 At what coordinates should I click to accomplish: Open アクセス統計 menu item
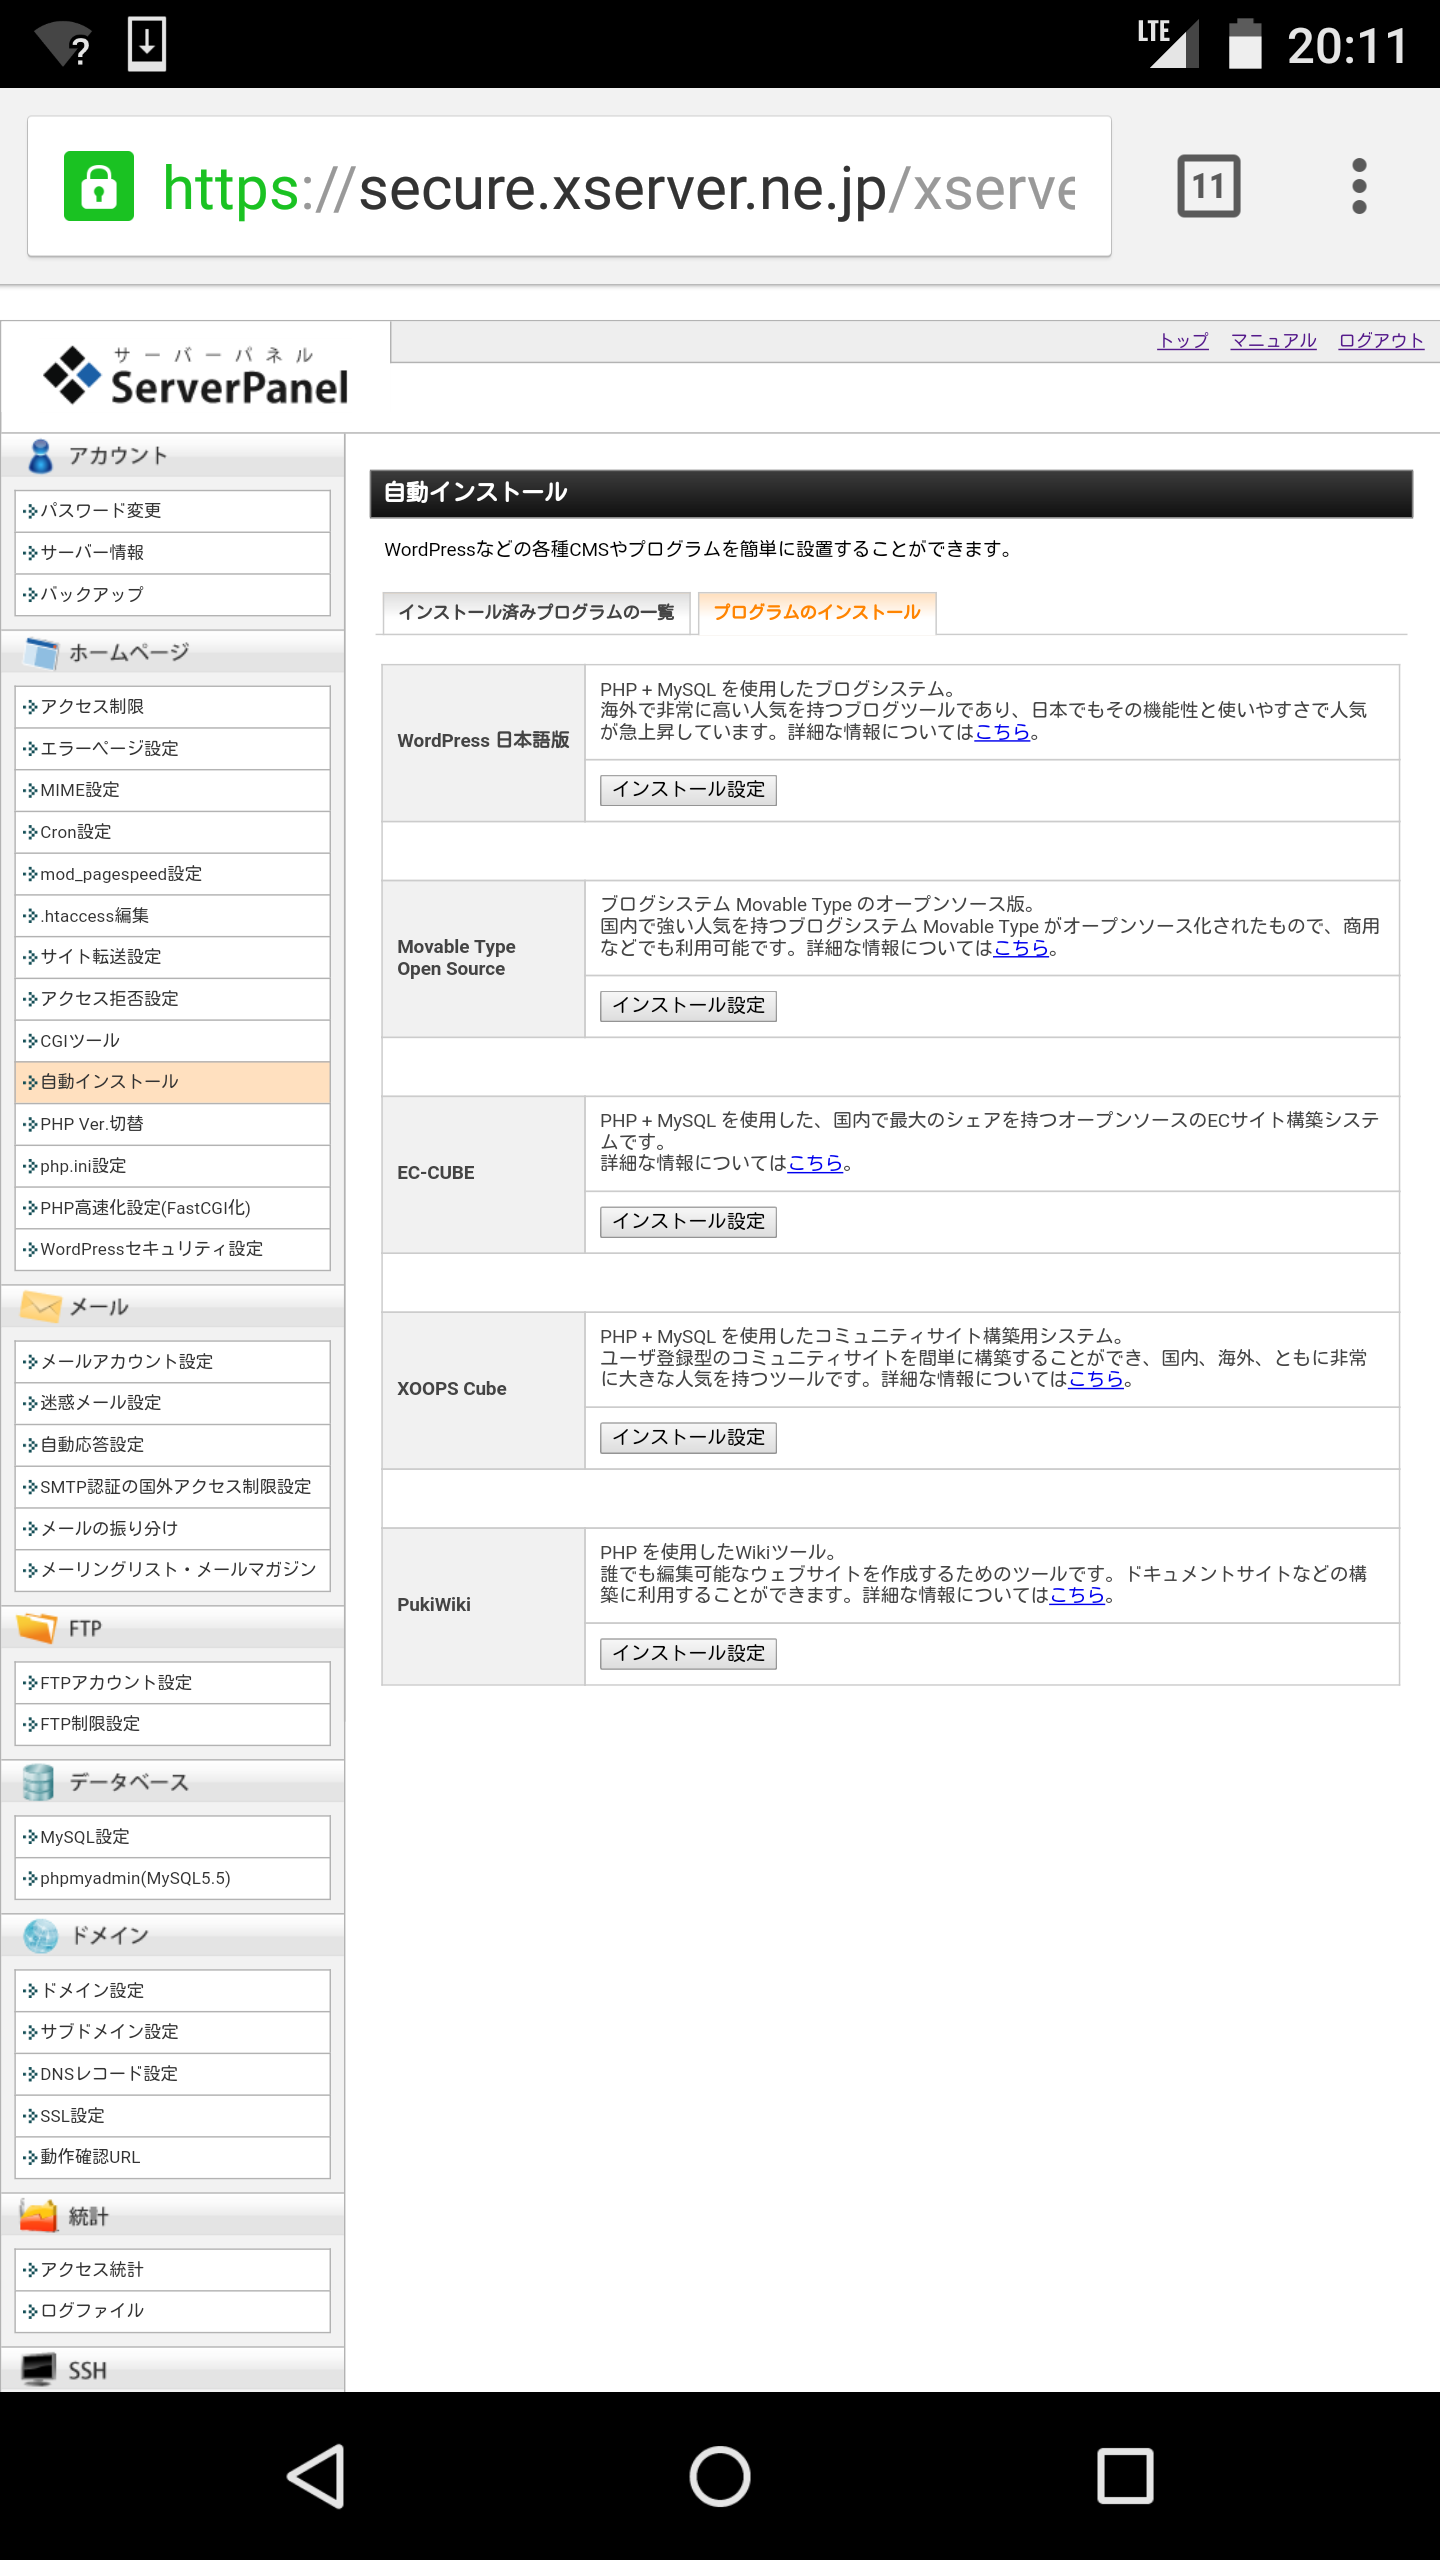point(173,2270)
